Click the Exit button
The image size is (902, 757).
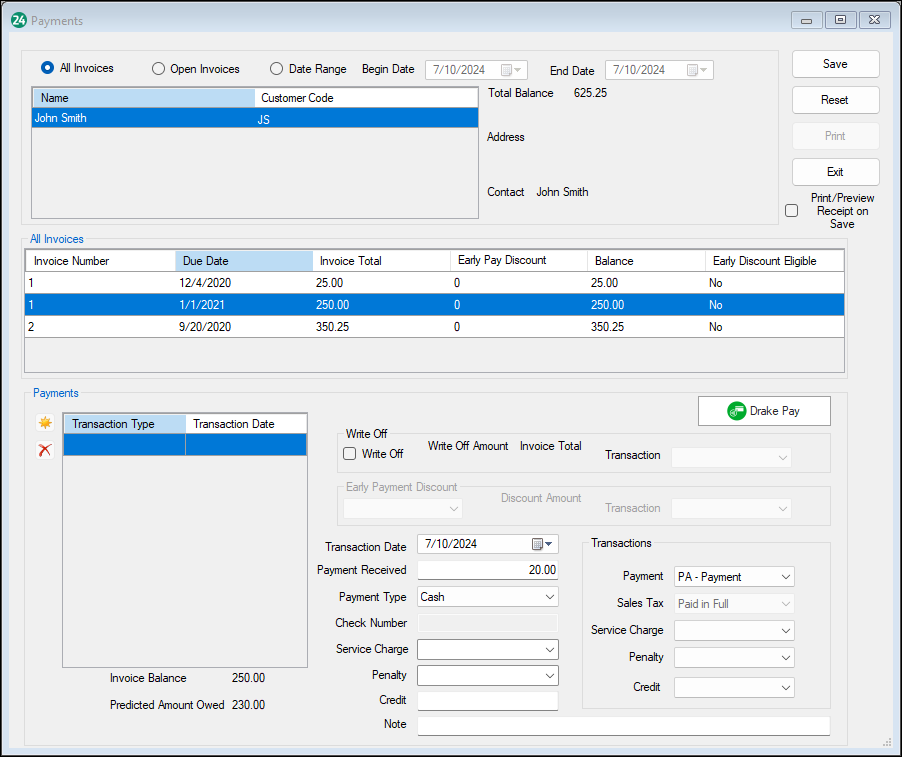pos(835,172)
